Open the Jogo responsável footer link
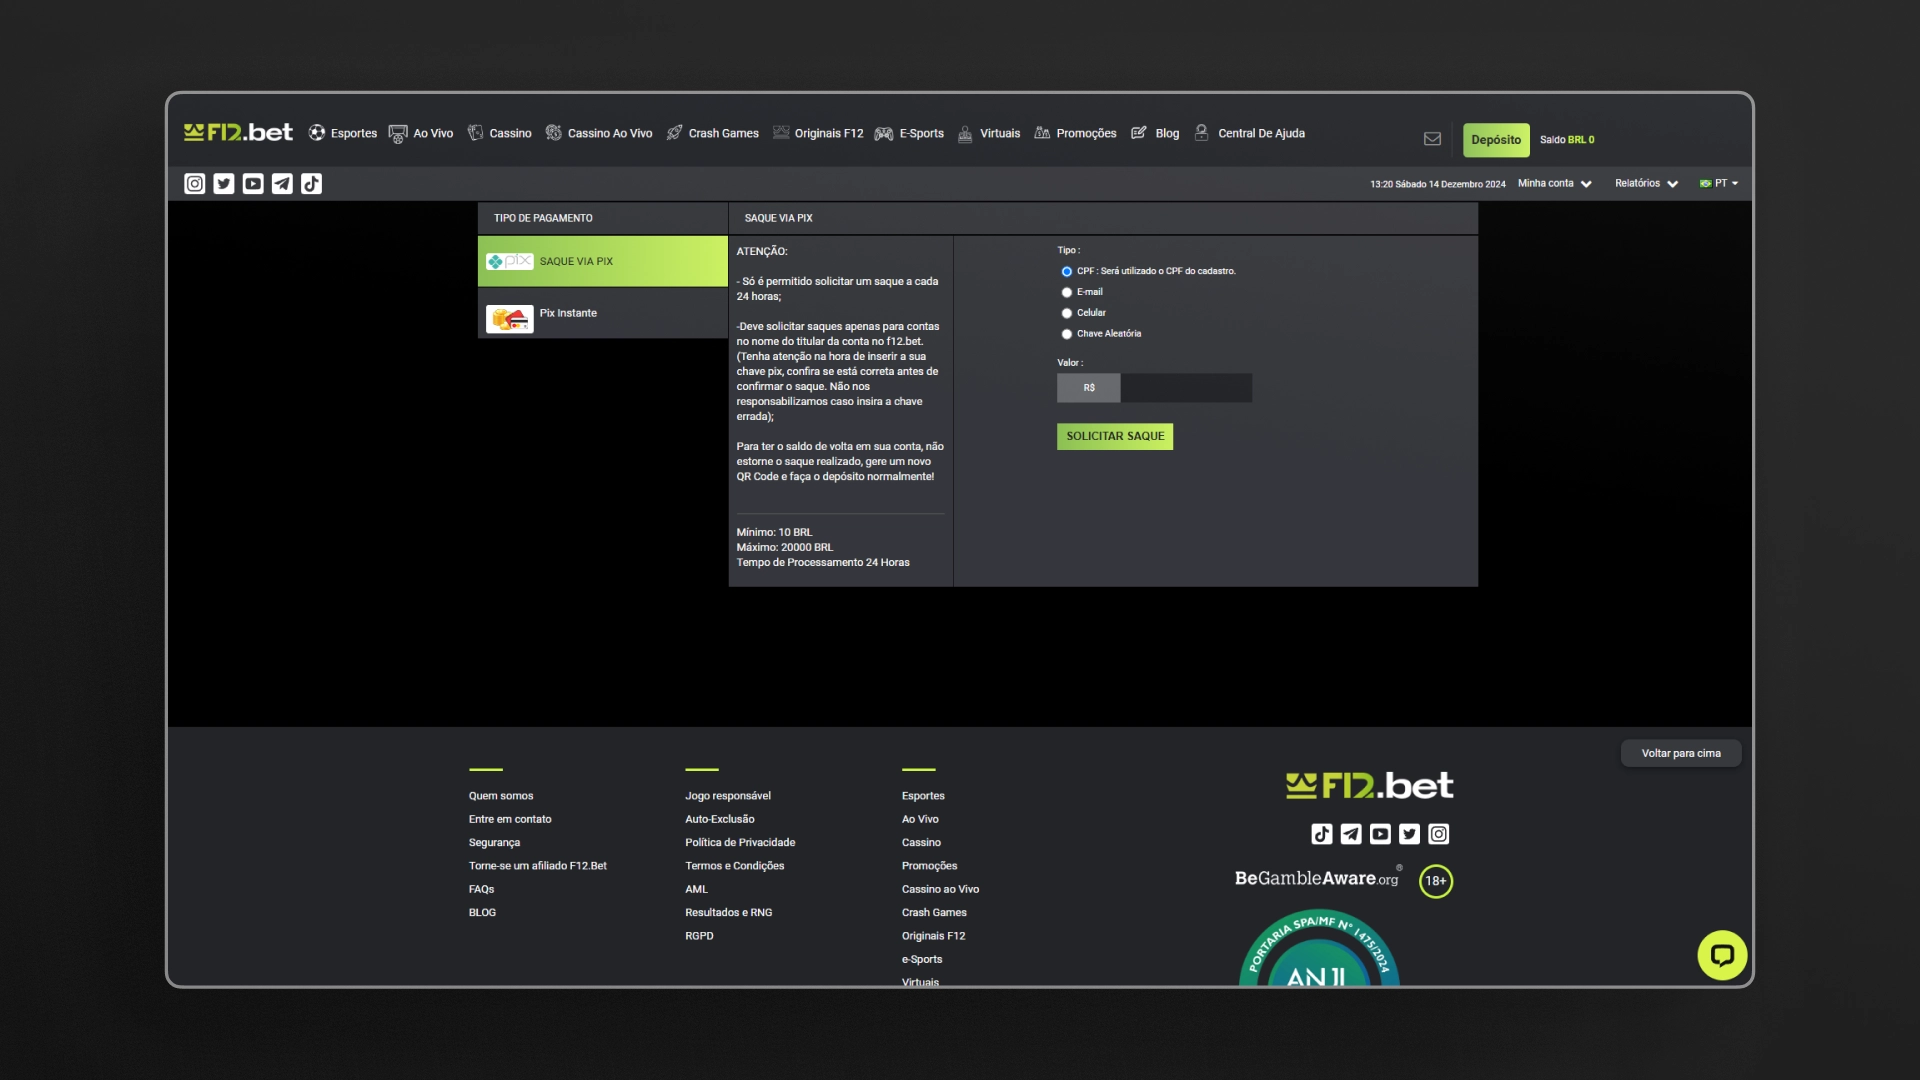Viewport: 1920px width, 1080px height. coord(727,795)
